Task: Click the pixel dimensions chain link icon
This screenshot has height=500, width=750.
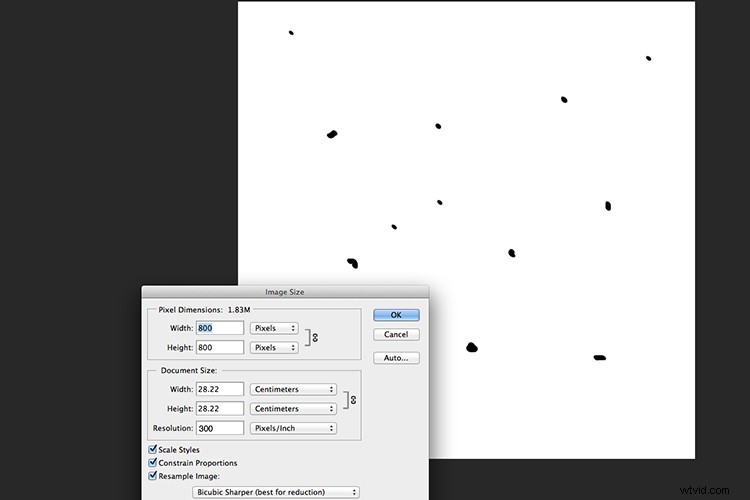Action: tap(315, 338)
